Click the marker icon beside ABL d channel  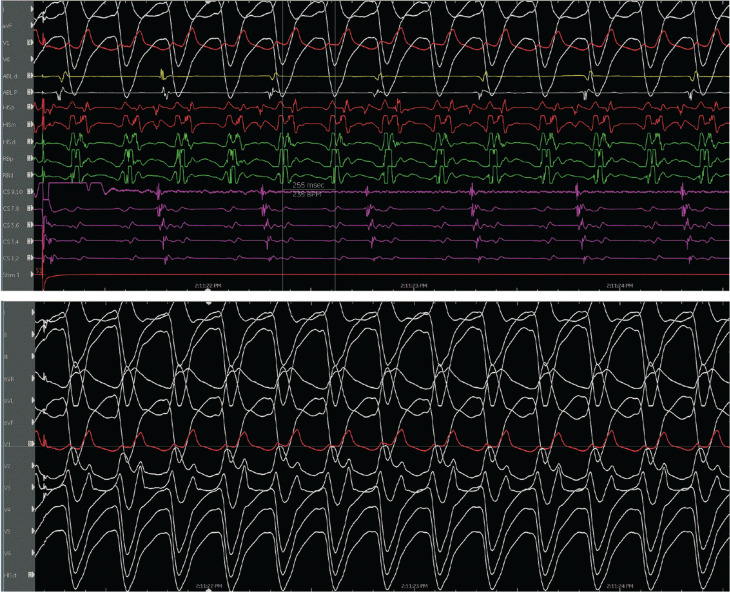point(31,75)
